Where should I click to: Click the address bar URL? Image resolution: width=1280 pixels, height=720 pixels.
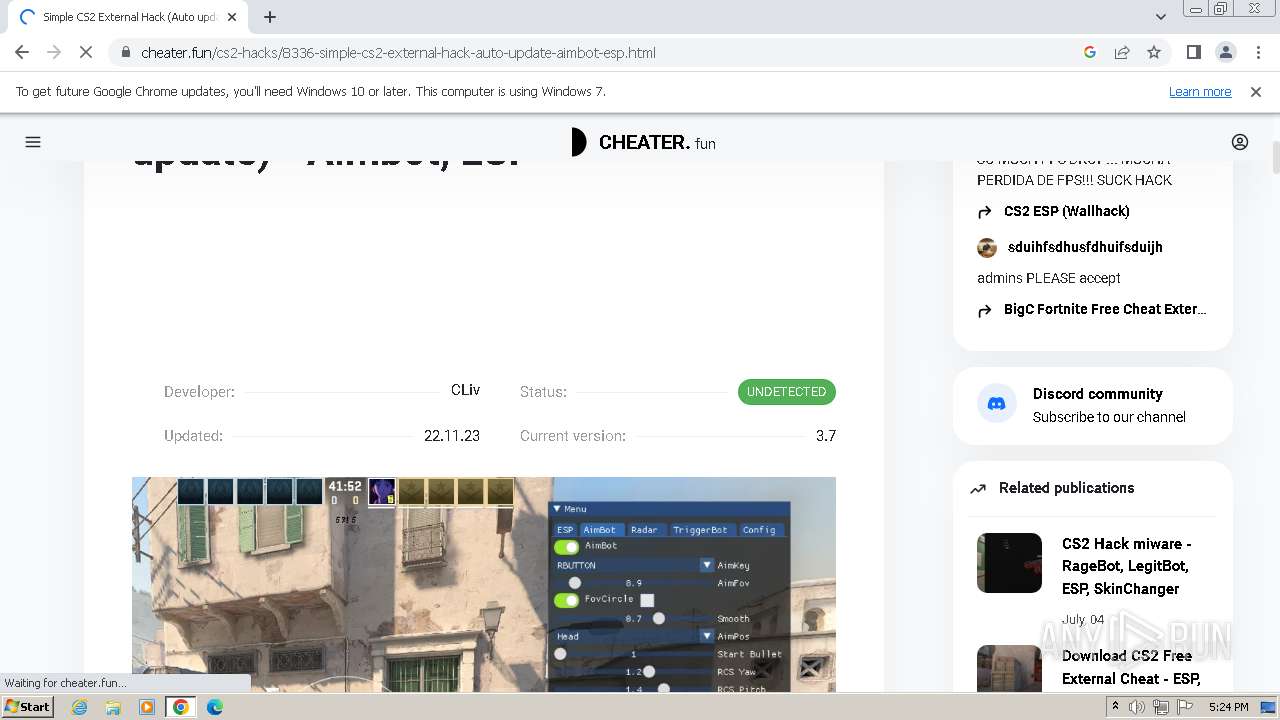[398, 52]
